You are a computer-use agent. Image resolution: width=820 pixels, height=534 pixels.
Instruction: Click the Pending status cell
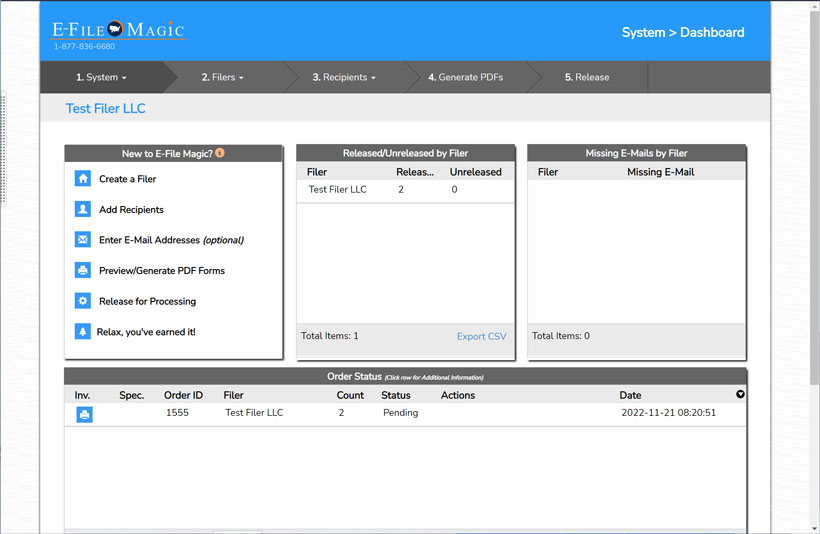[x=401, y=413]
